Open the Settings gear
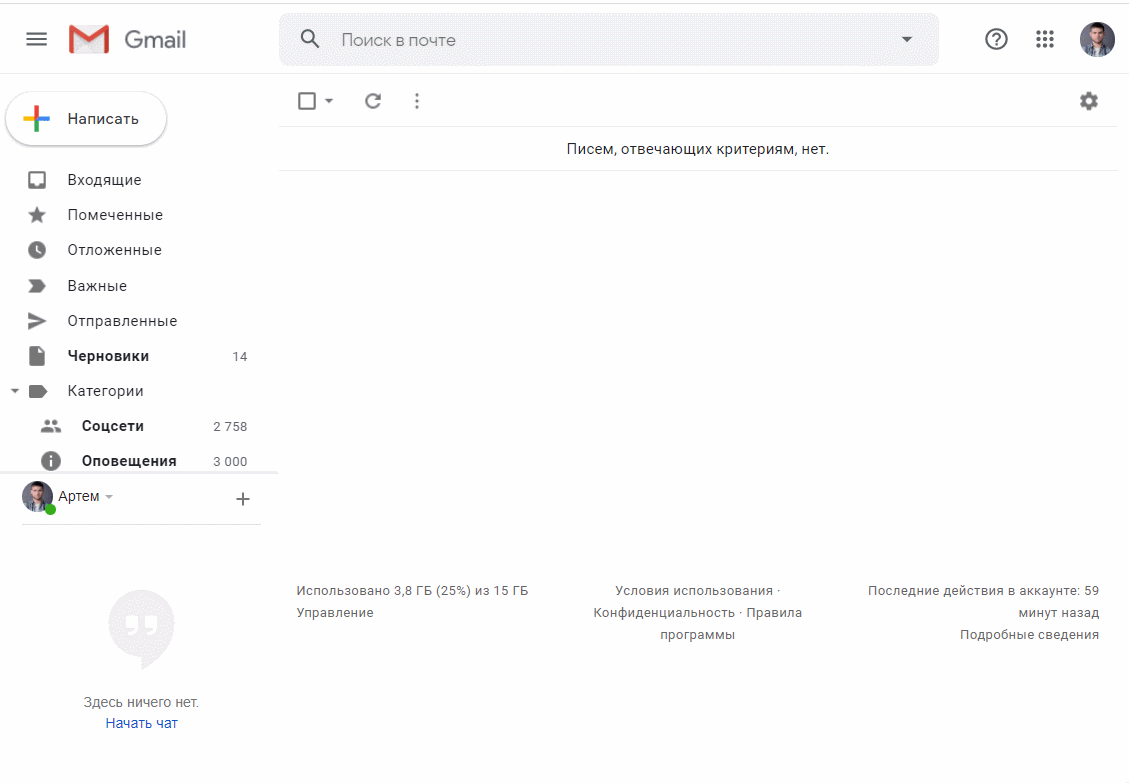The height and width of the screenshot is (783, 1129). click(x=1089, y=101)
